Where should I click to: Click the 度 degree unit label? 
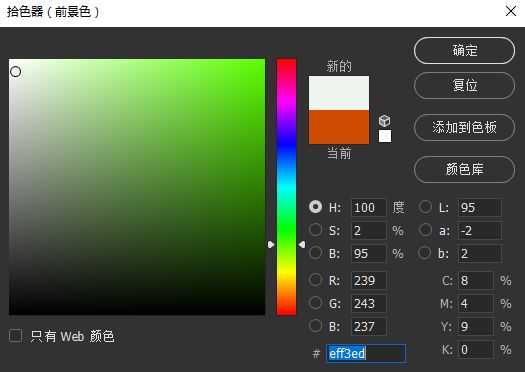tap(398, 207)
